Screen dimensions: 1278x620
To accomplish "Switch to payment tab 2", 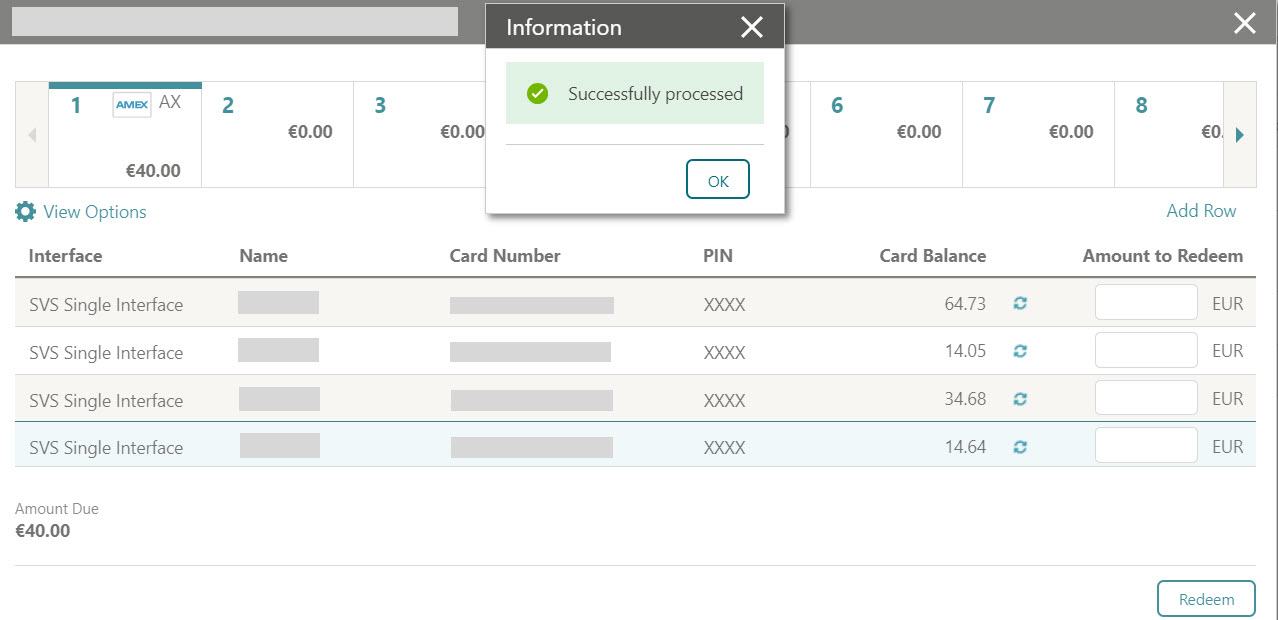I will (x=277, y=133).
